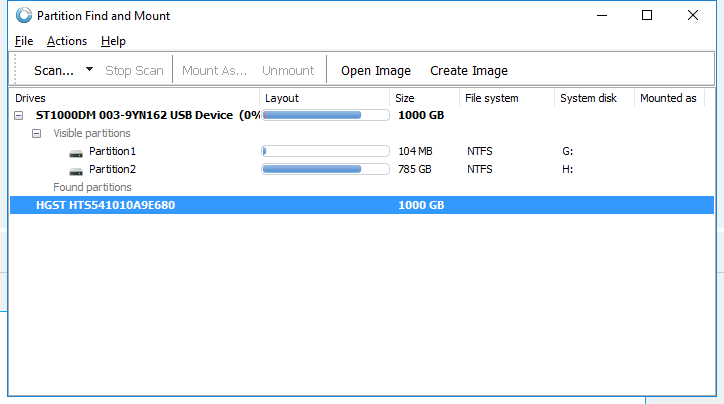Select the Found partitions node
The height and width of the screenshot is (404, 724).
pyautogui.click(x=92, y=187)
